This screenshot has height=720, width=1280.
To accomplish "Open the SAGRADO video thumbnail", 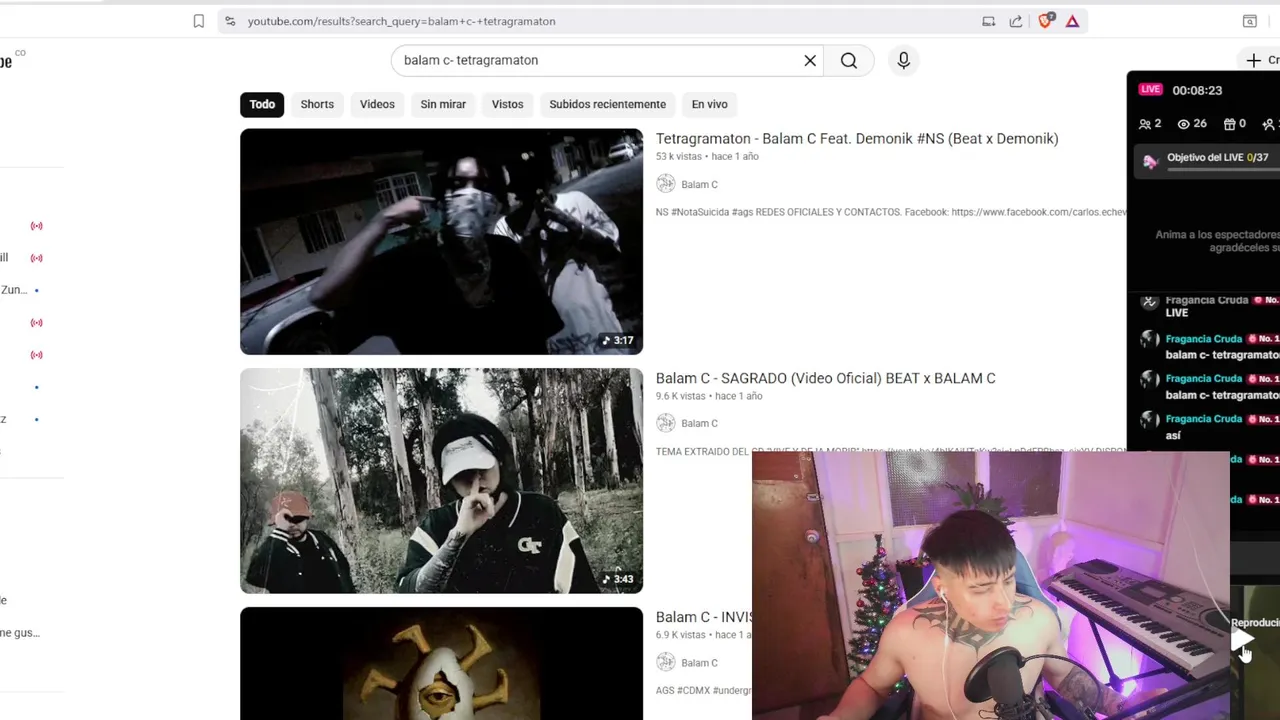I will tap(441, 481).
